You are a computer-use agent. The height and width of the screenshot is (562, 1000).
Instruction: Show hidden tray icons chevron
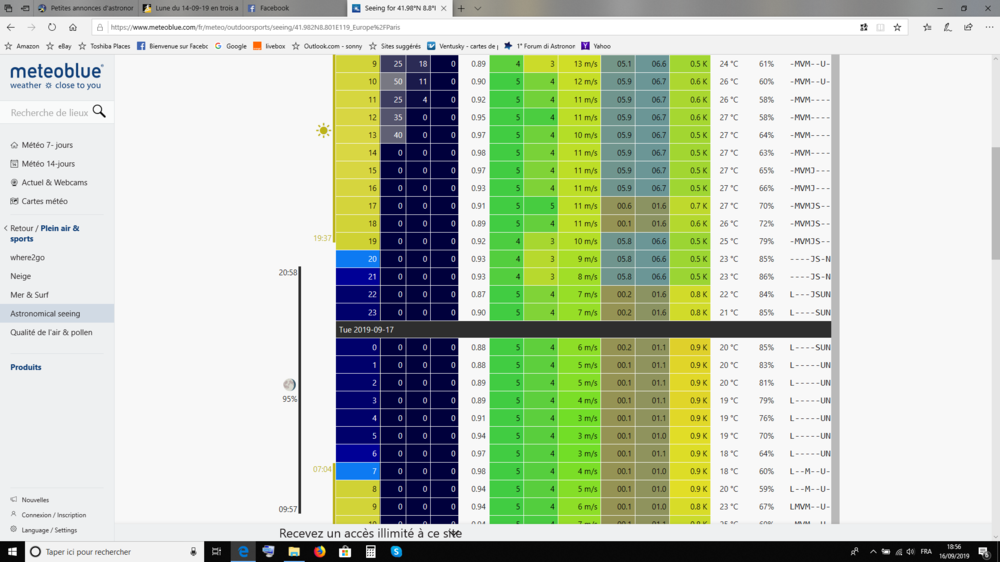[x=873, y=552]
